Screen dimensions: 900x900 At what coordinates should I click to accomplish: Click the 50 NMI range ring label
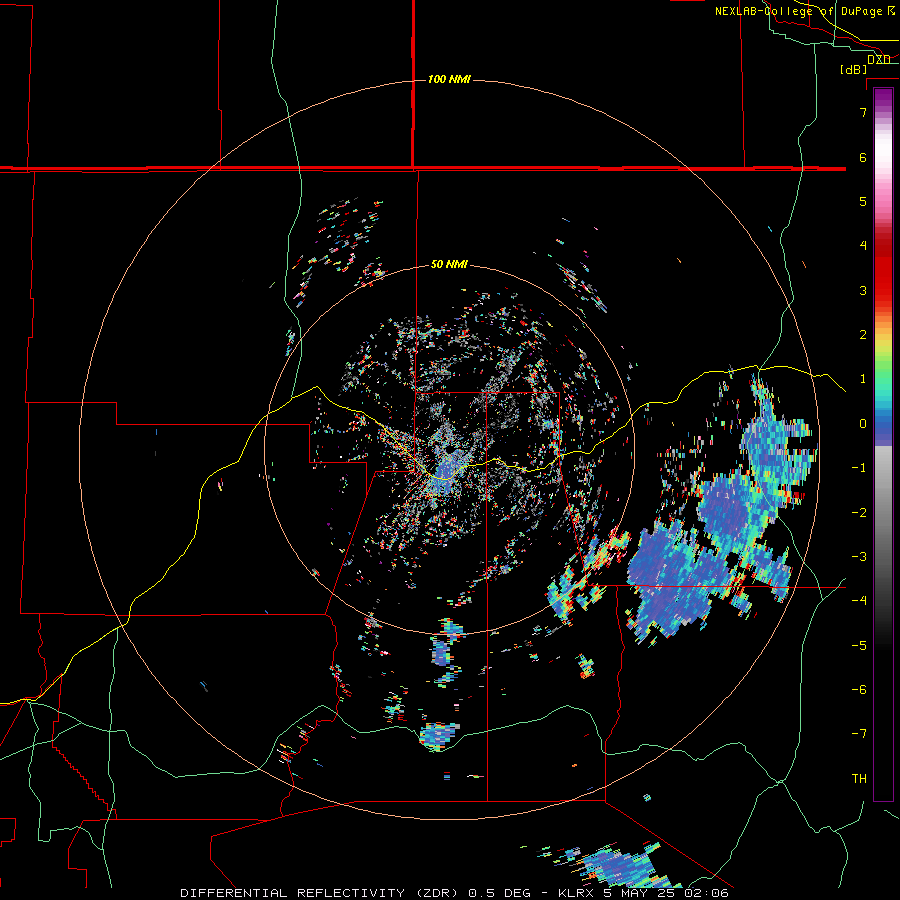pos(449,265)
